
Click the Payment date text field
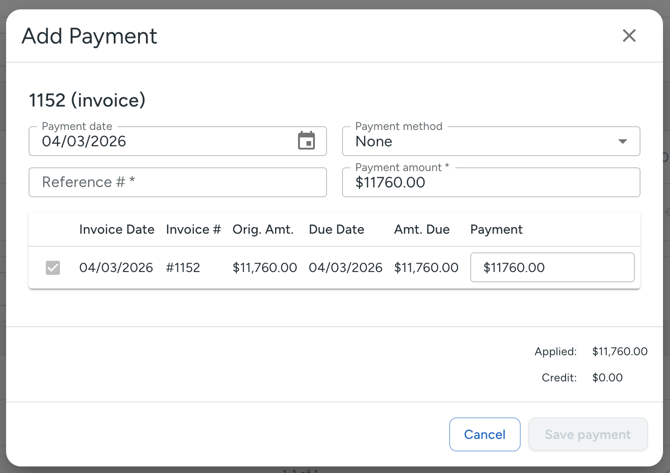point(160,142)
